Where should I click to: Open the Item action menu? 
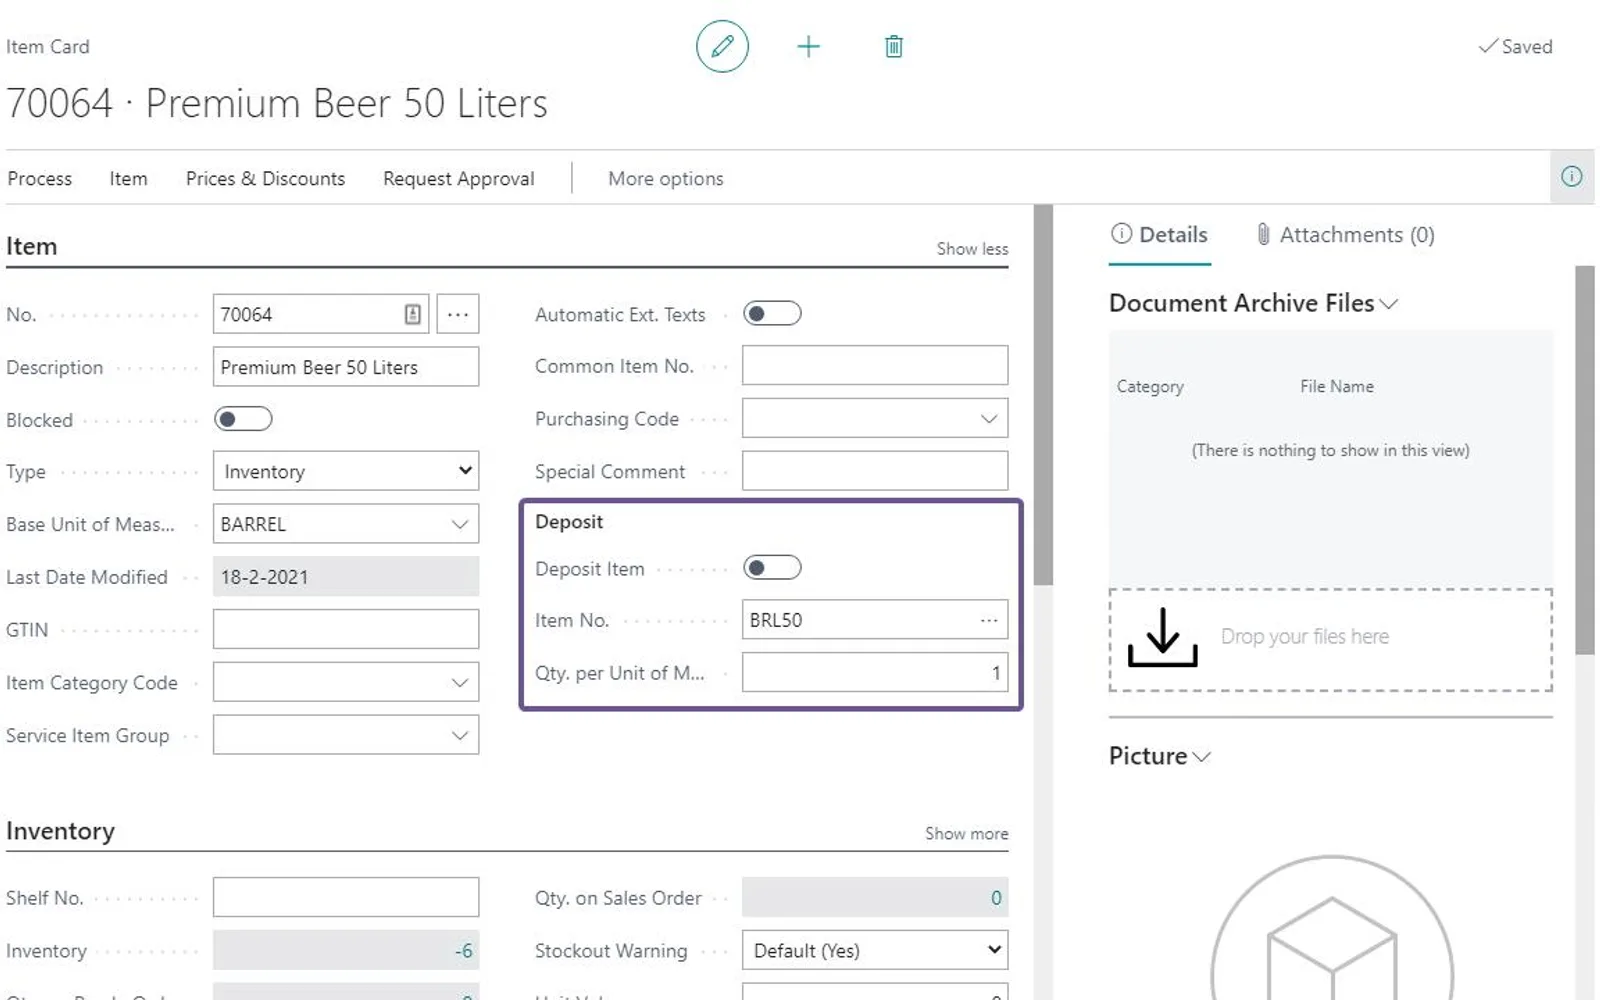pyautogui.click(x=128, y=178)
